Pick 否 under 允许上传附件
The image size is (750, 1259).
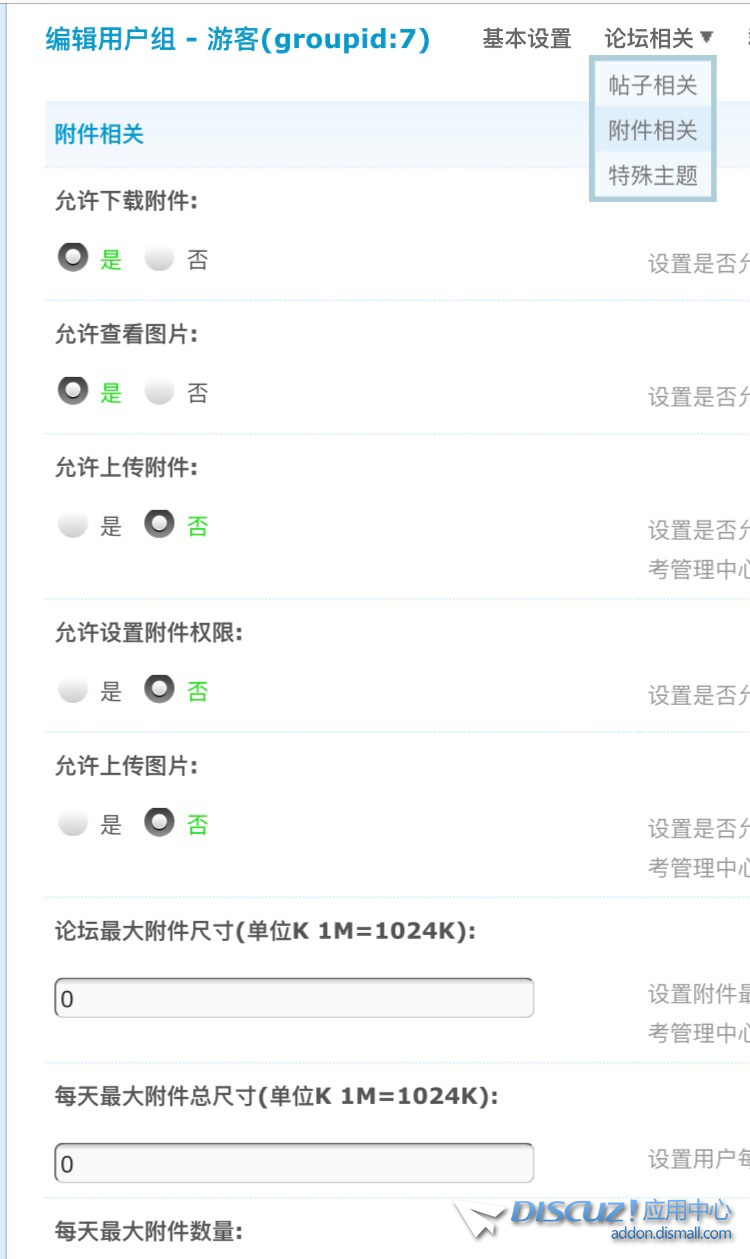pos(160,524)
